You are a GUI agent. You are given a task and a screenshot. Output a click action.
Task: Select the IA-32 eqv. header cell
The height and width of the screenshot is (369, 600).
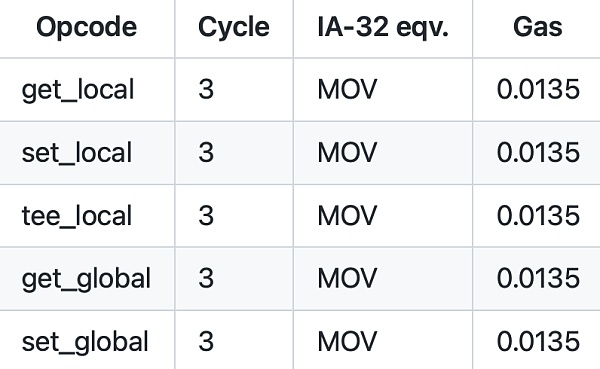click(383, 28)
